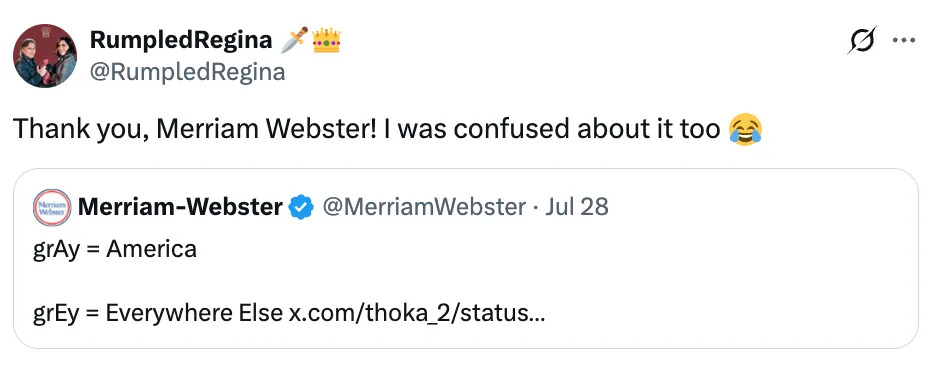This screenshot has width=934, height=368.
Task: Click the dagger emoji beside RumpledRegina
Action: point(294,40)
